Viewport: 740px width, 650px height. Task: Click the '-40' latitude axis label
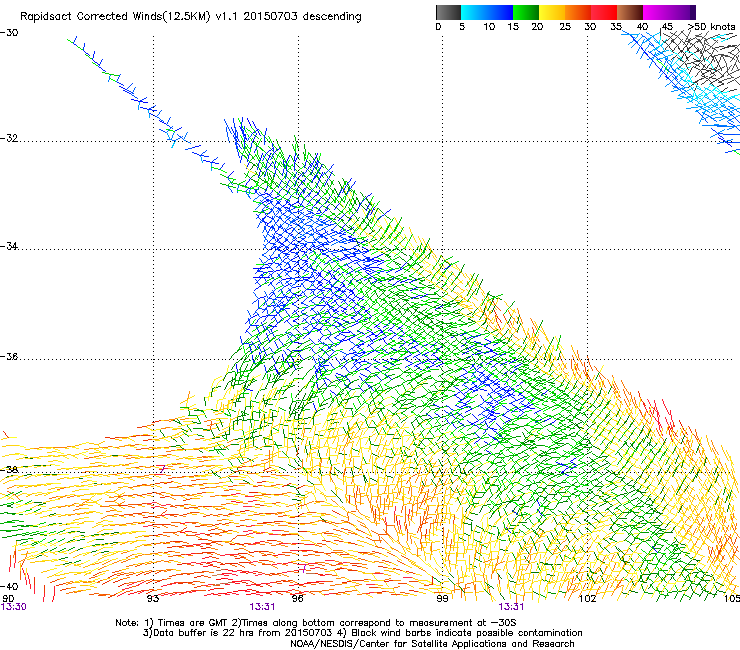(9, 586)
